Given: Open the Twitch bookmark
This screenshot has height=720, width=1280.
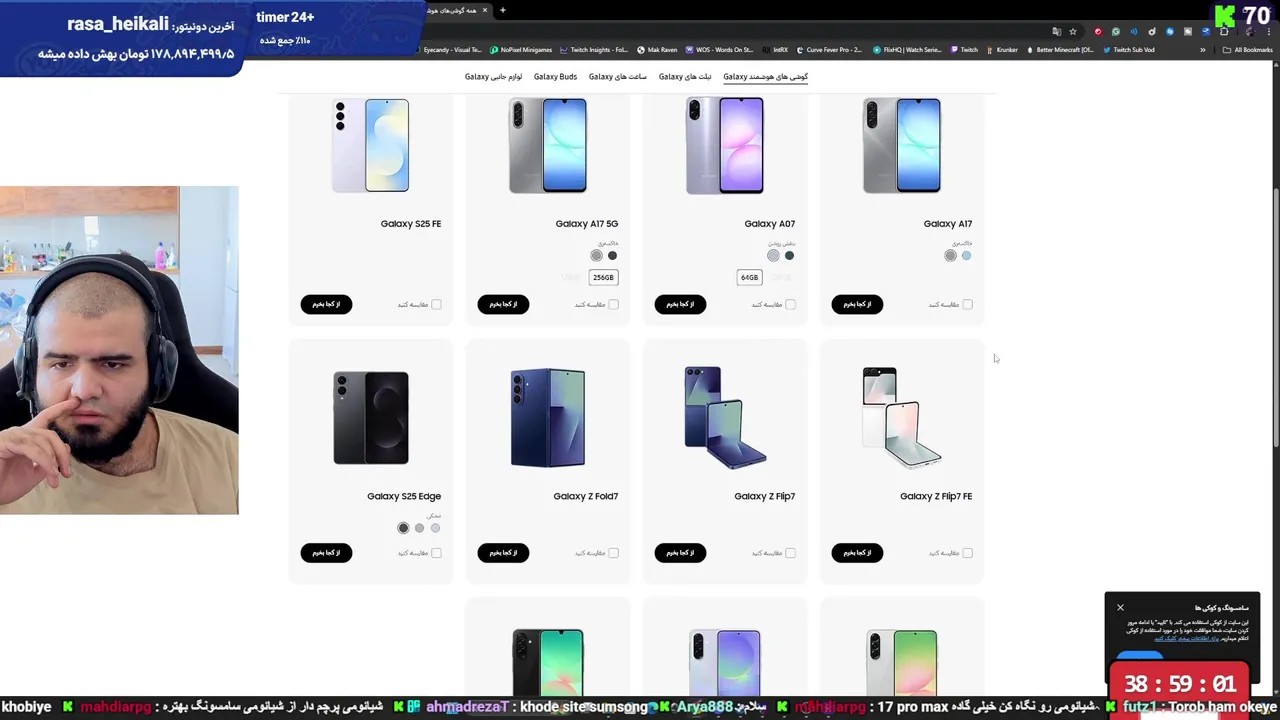Looking at the screenshot, I should click(x=964, y=50).
